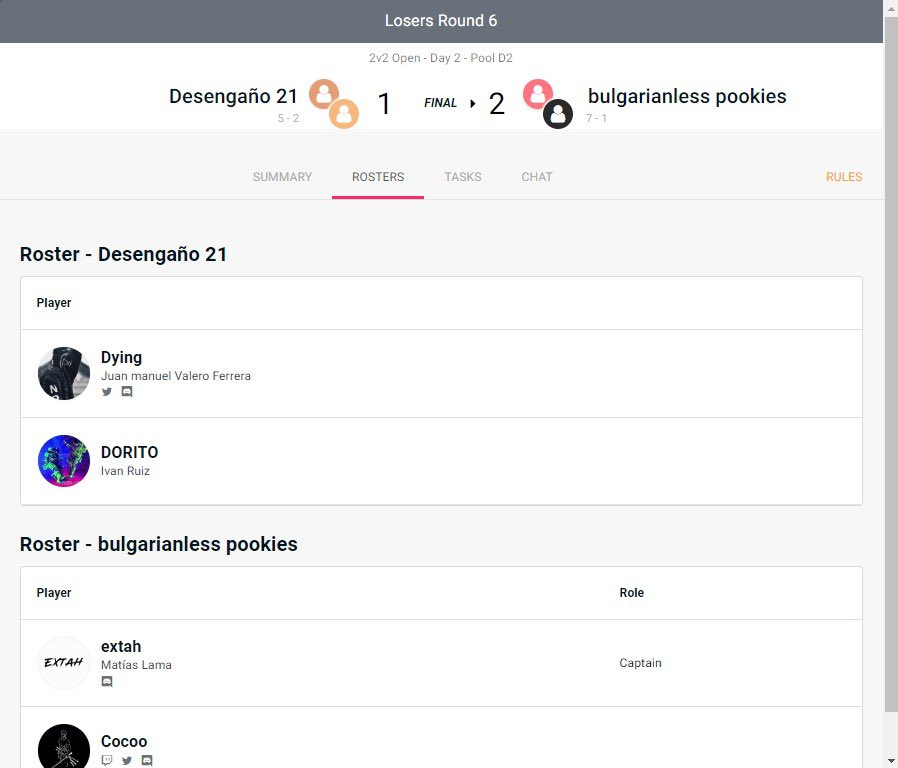Open player DORITO's profile name
The height and width of the screenshot is (768, 898).
(129, 452)
